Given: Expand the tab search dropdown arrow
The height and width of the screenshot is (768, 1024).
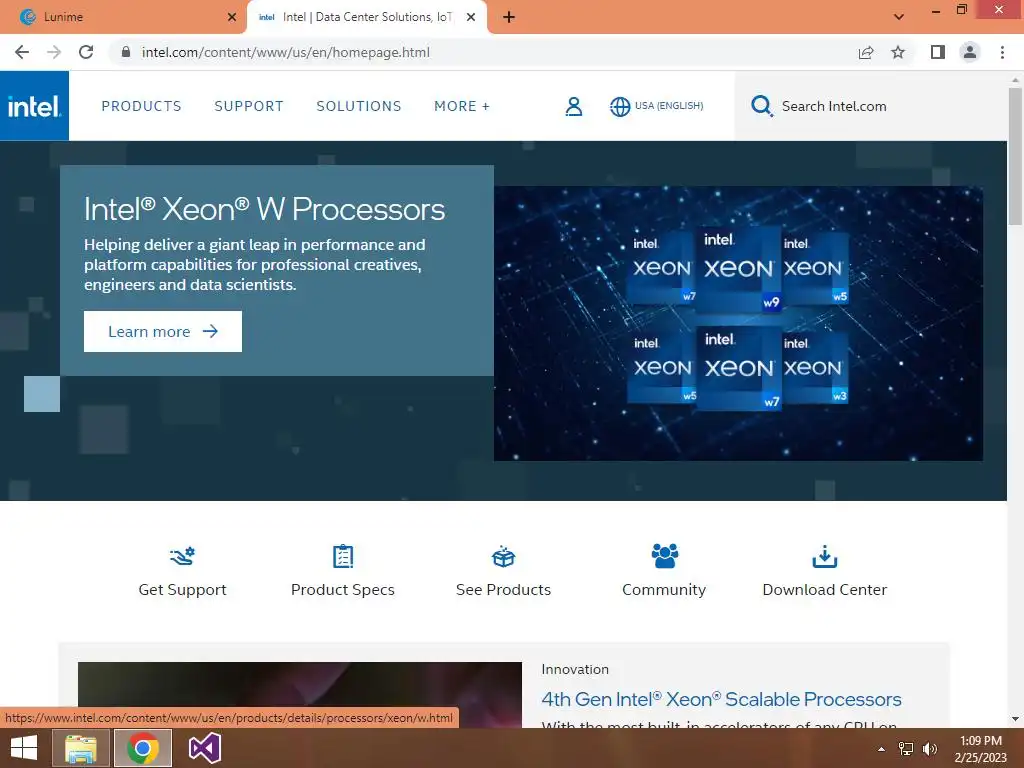Looking at the screenshot, I should (899, 17).
